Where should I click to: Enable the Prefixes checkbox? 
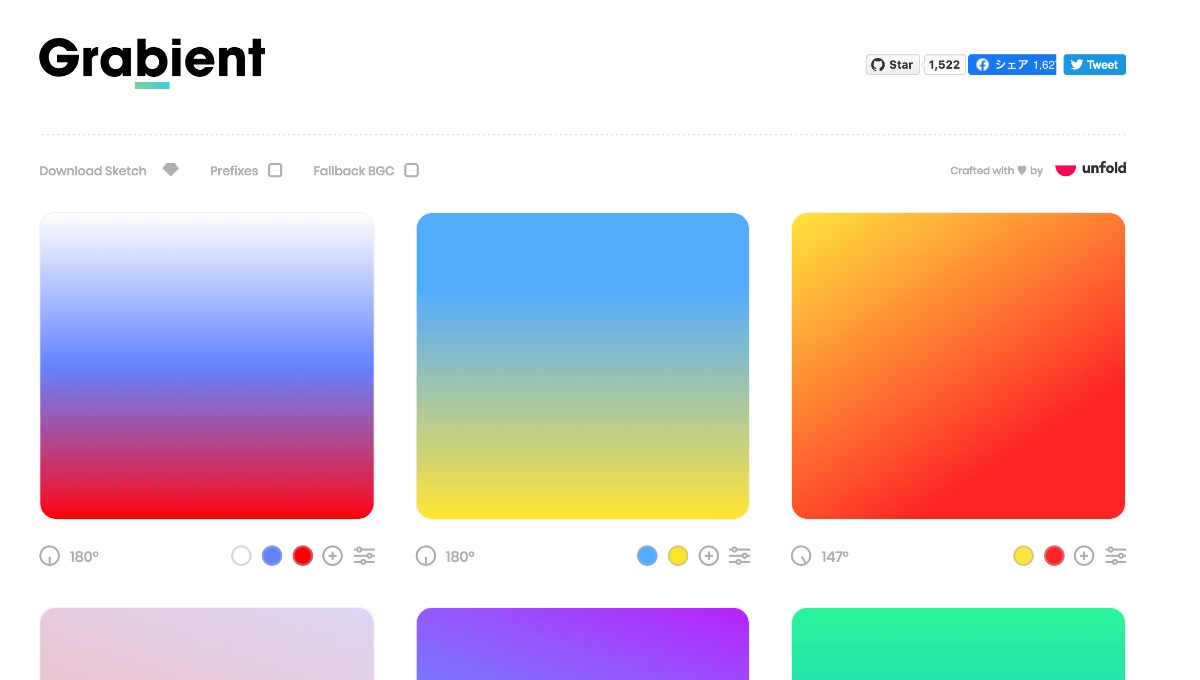pos(275,170)
